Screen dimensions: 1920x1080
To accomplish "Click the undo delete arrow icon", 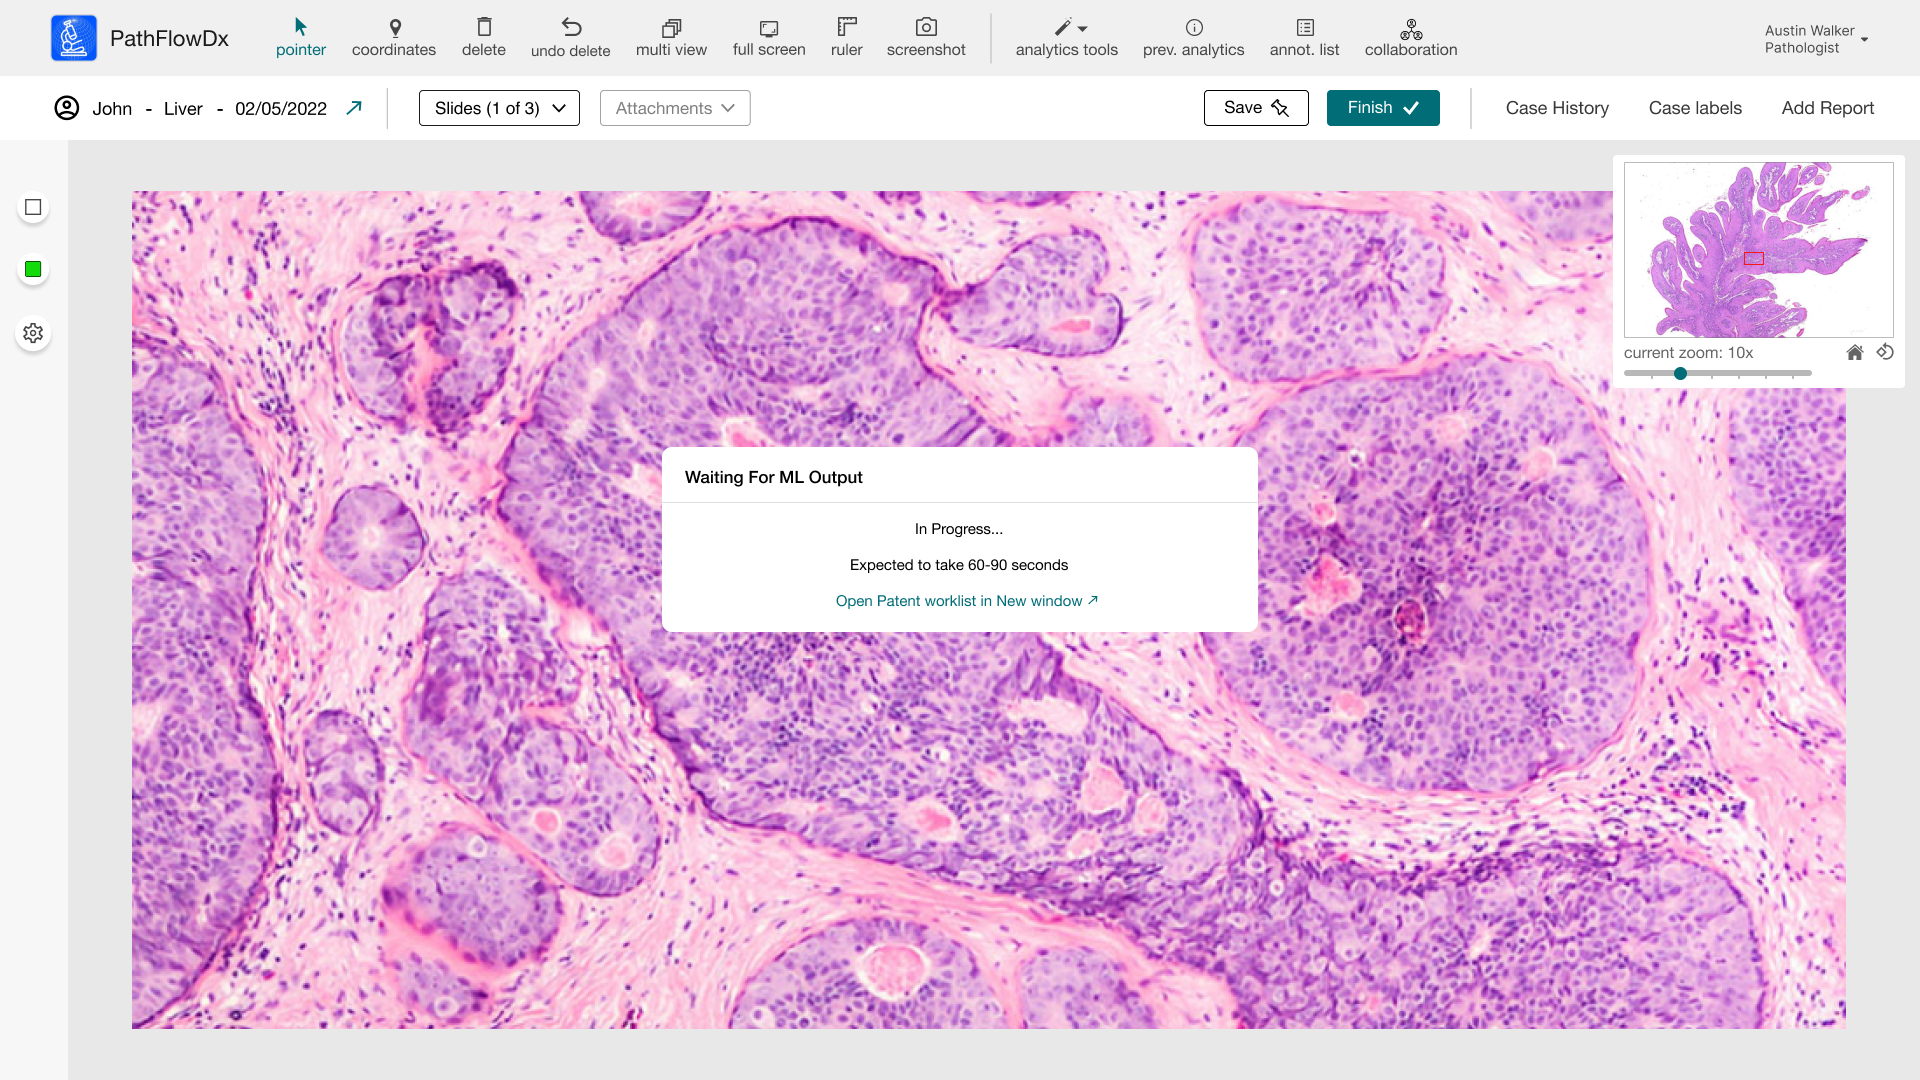I will [571, 37].
